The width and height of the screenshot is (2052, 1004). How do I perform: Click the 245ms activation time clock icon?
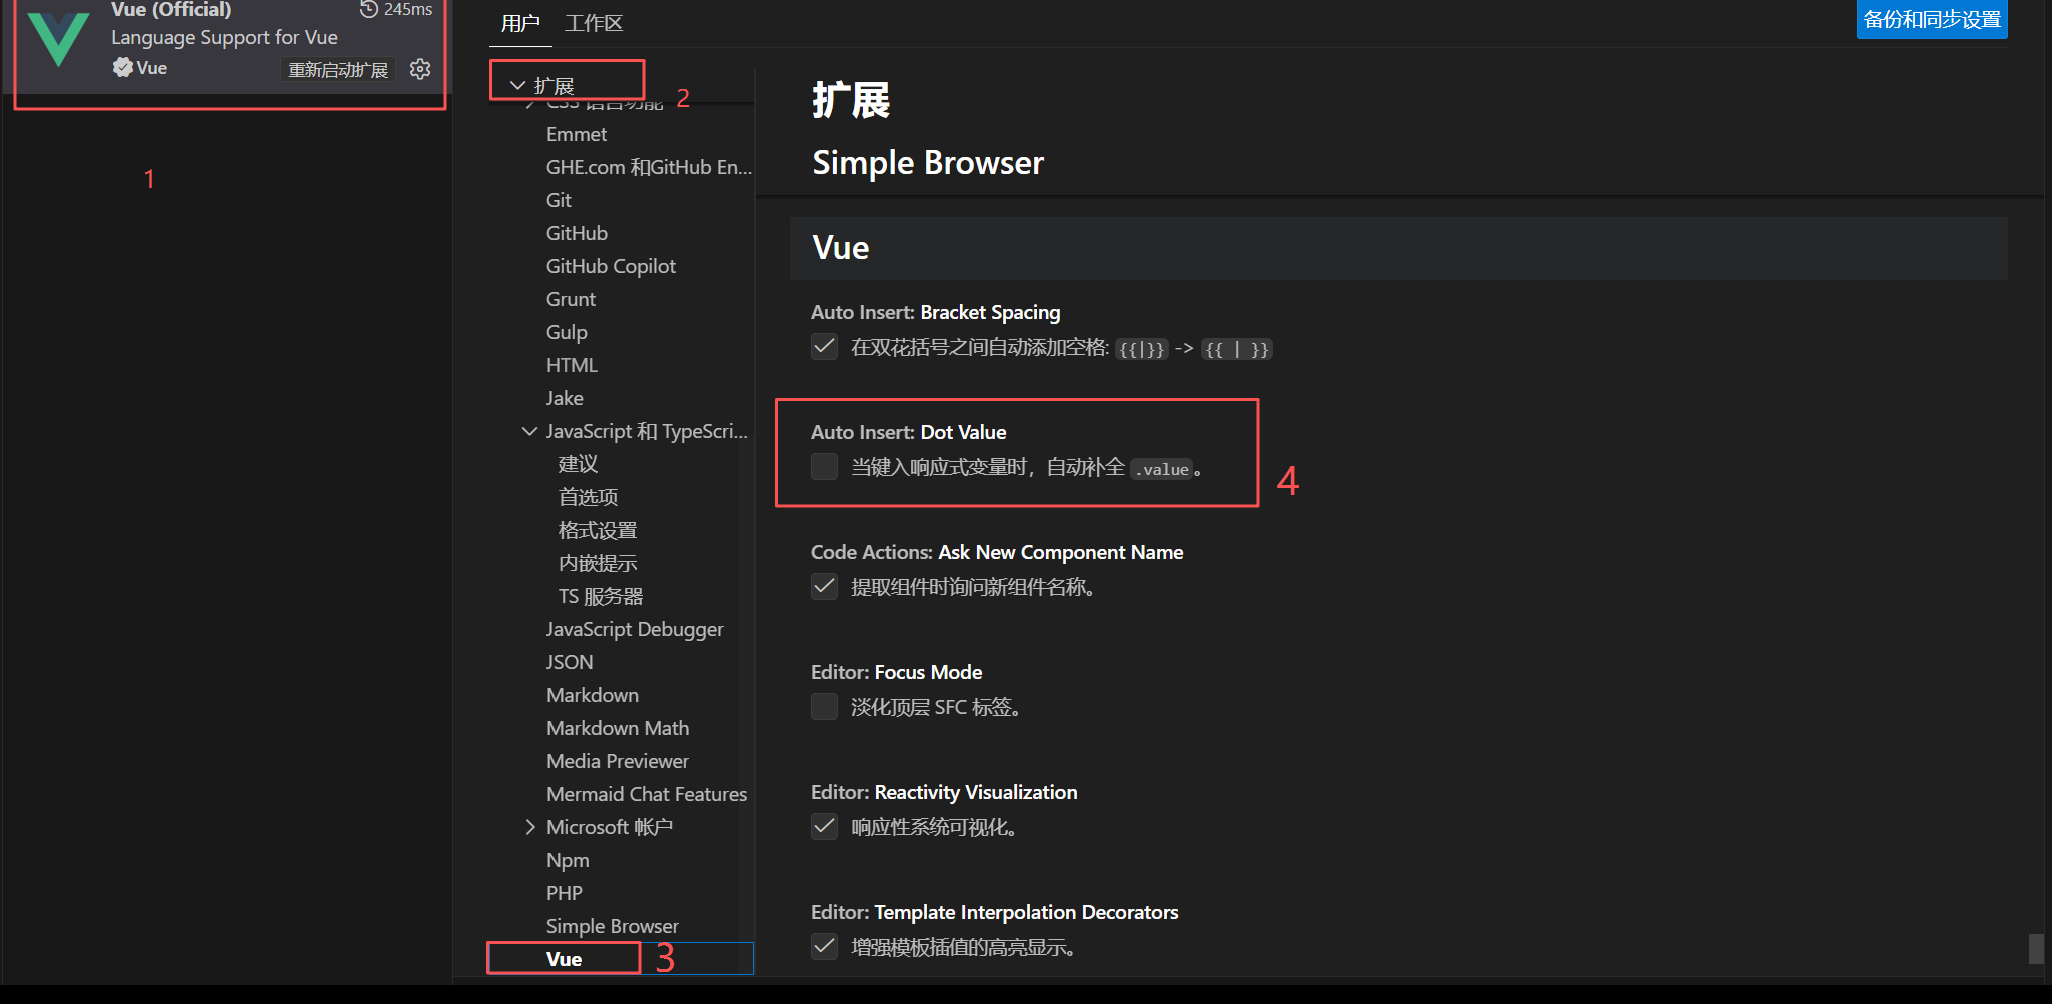coord(369,9)
